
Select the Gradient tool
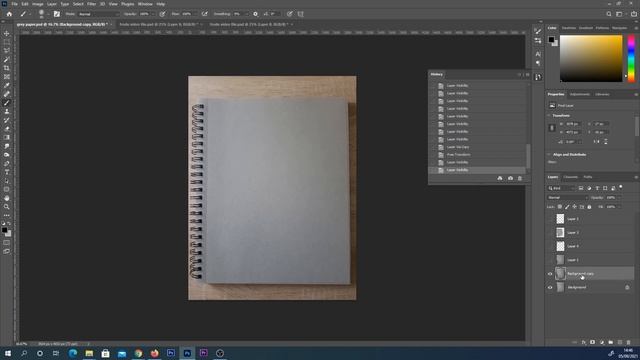7,138
